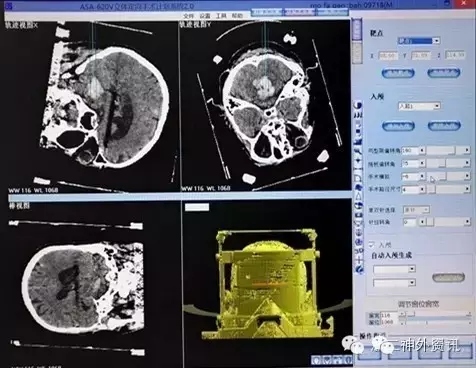Click the half-circle contrast icon in tool strip
This screenshot has width=476, height=368.
click(357, 105)
